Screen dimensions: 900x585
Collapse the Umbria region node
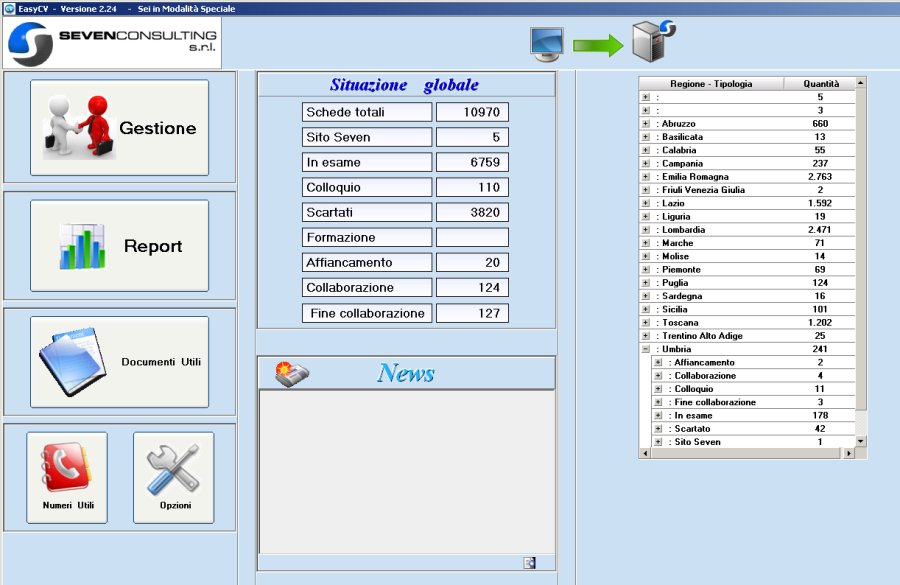pos(646,349)
